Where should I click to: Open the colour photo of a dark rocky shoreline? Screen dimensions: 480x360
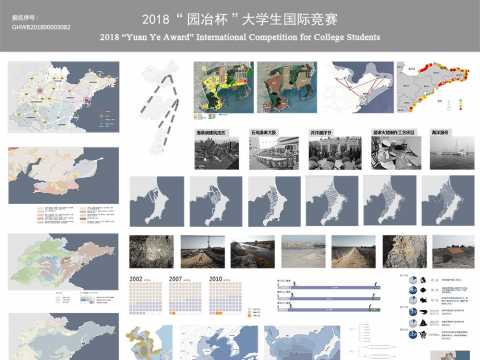click(253, 252)
